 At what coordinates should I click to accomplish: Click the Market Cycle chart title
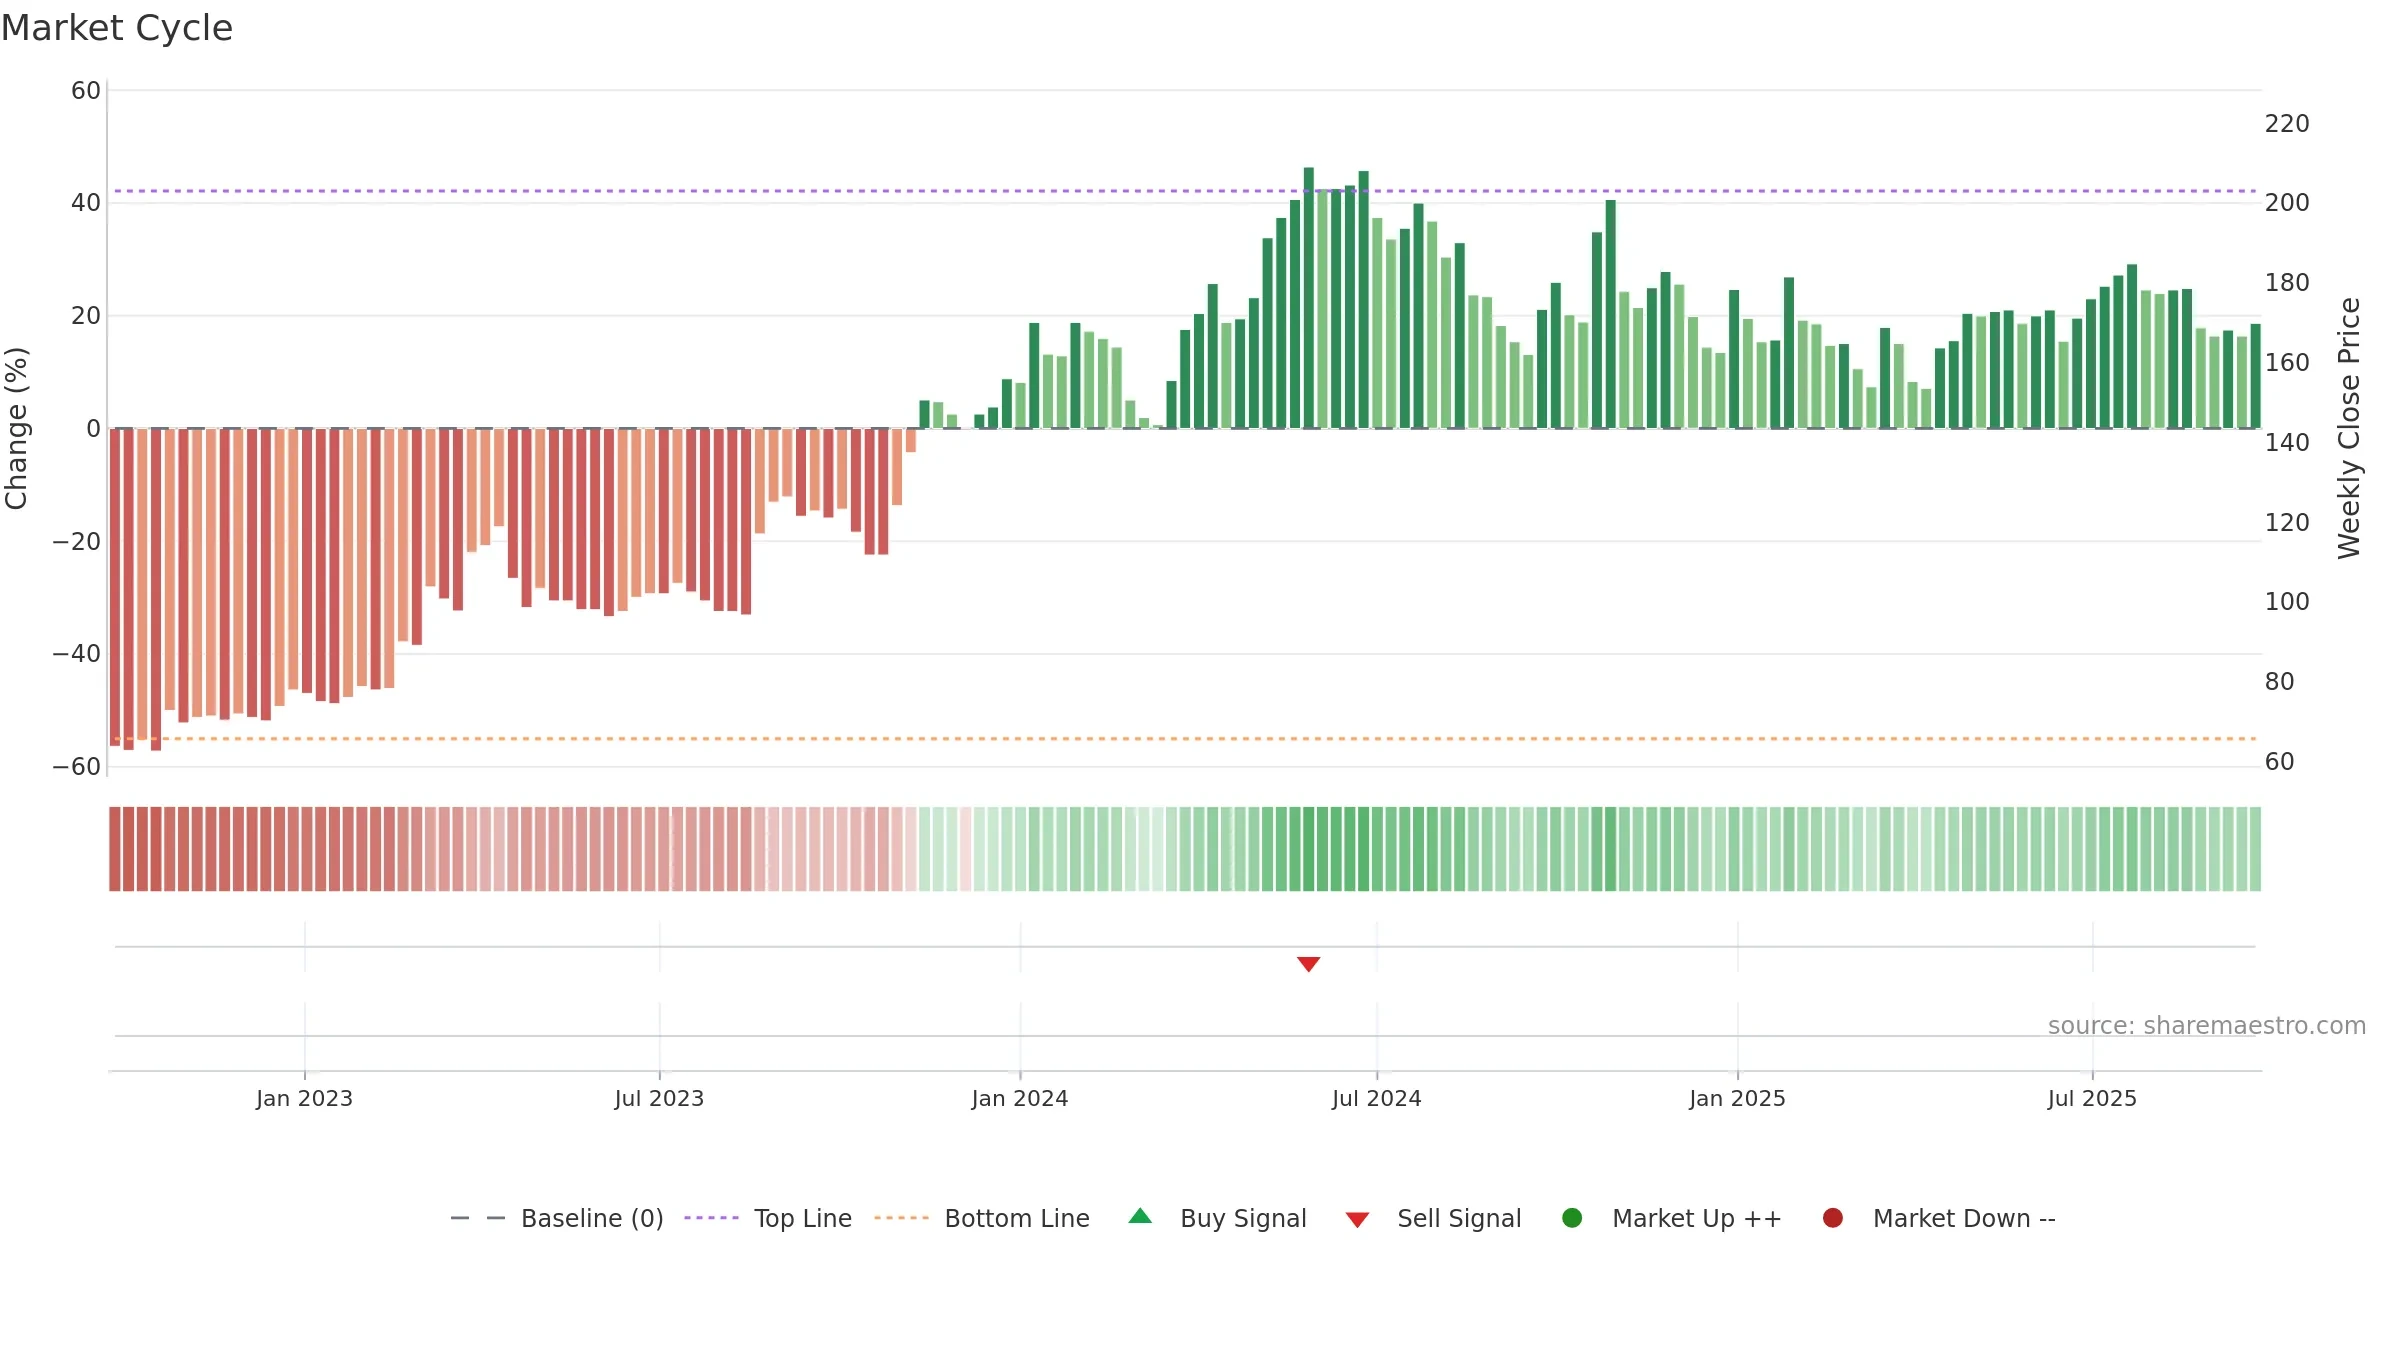click(117, 28)
